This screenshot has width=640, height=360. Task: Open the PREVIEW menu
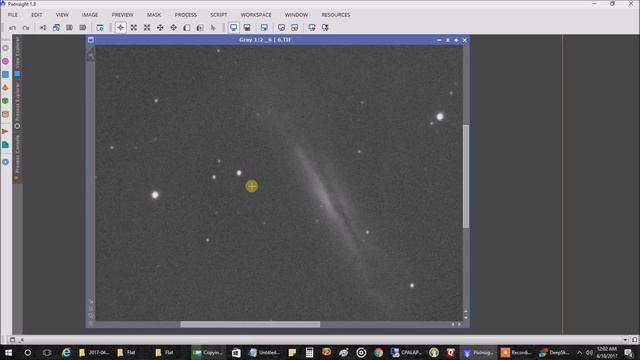[122, 15]
